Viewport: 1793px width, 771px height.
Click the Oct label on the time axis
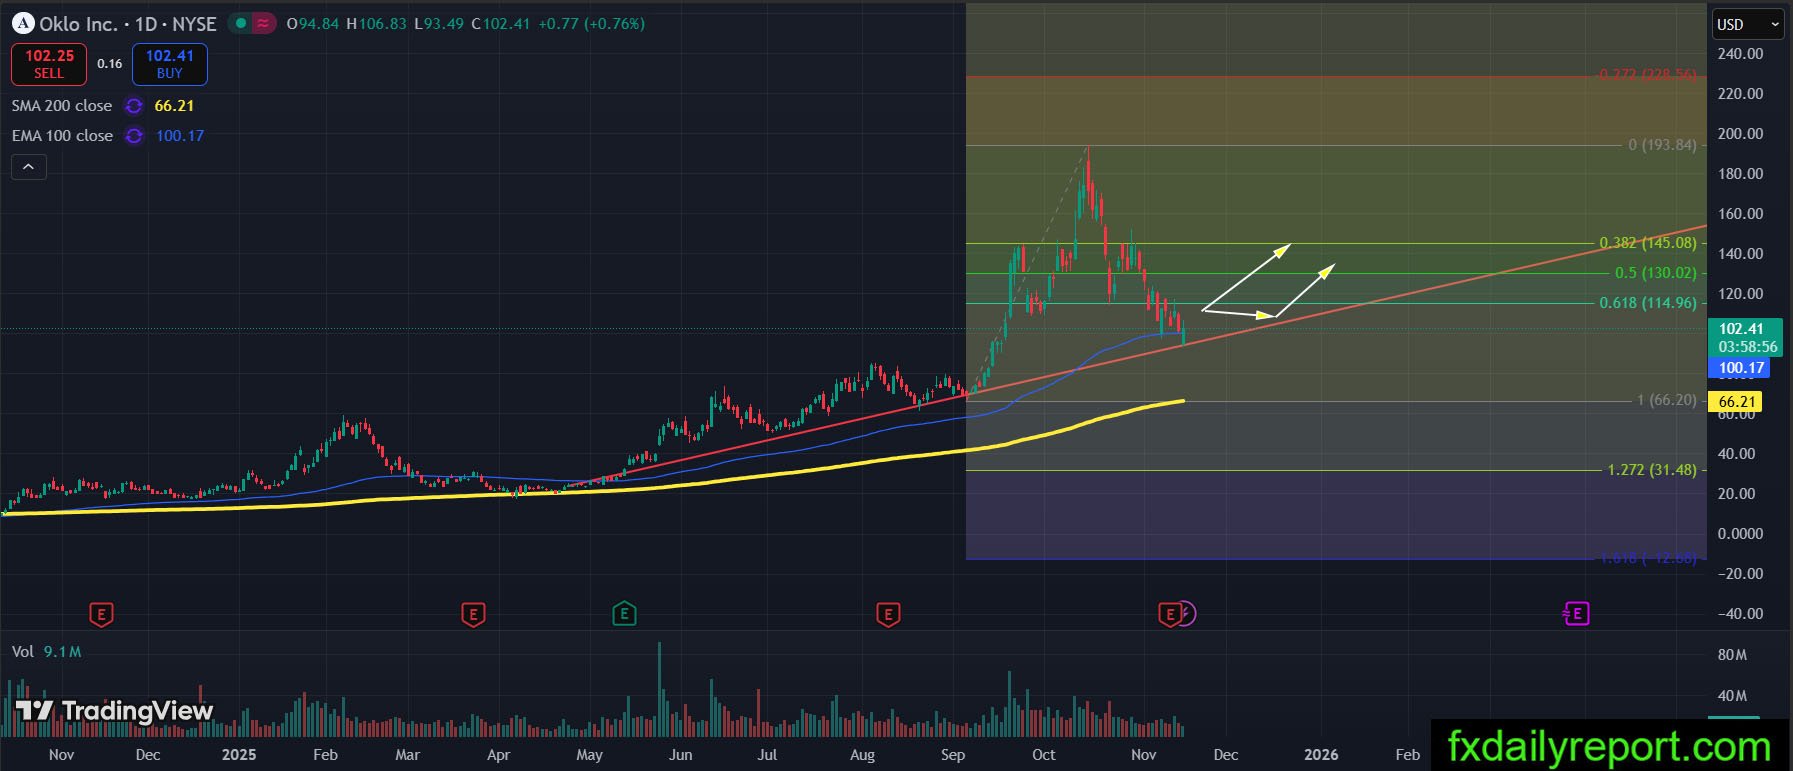point(1044,755)
